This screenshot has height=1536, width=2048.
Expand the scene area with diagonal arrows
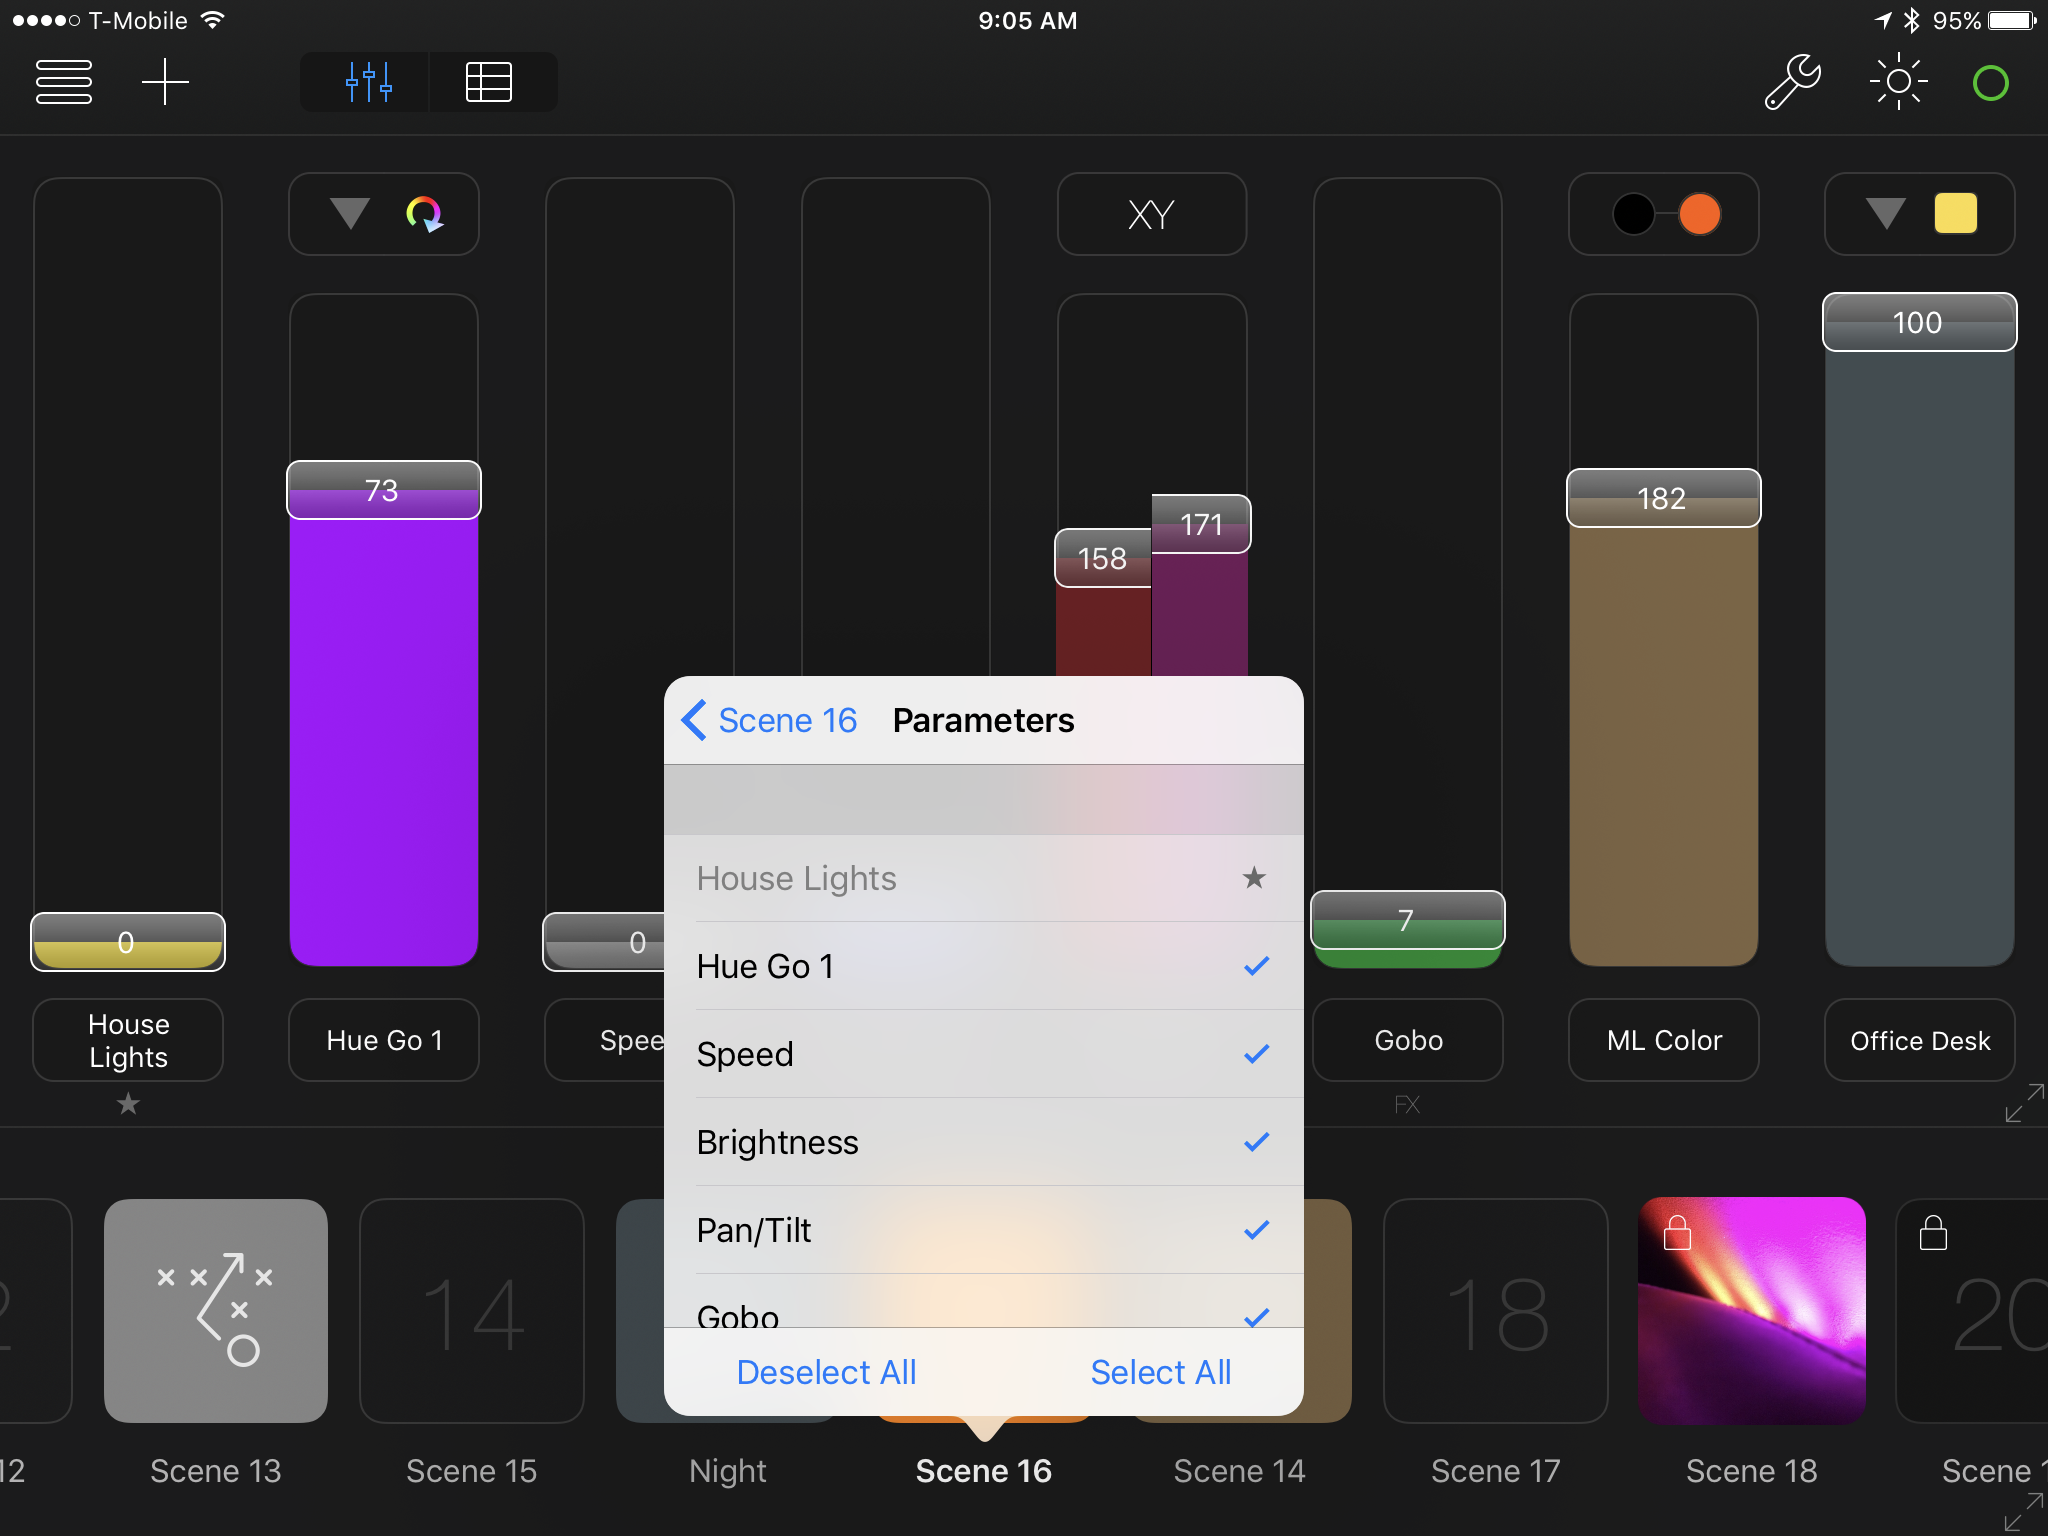pyautogui.click(x=2023, y=1512)
